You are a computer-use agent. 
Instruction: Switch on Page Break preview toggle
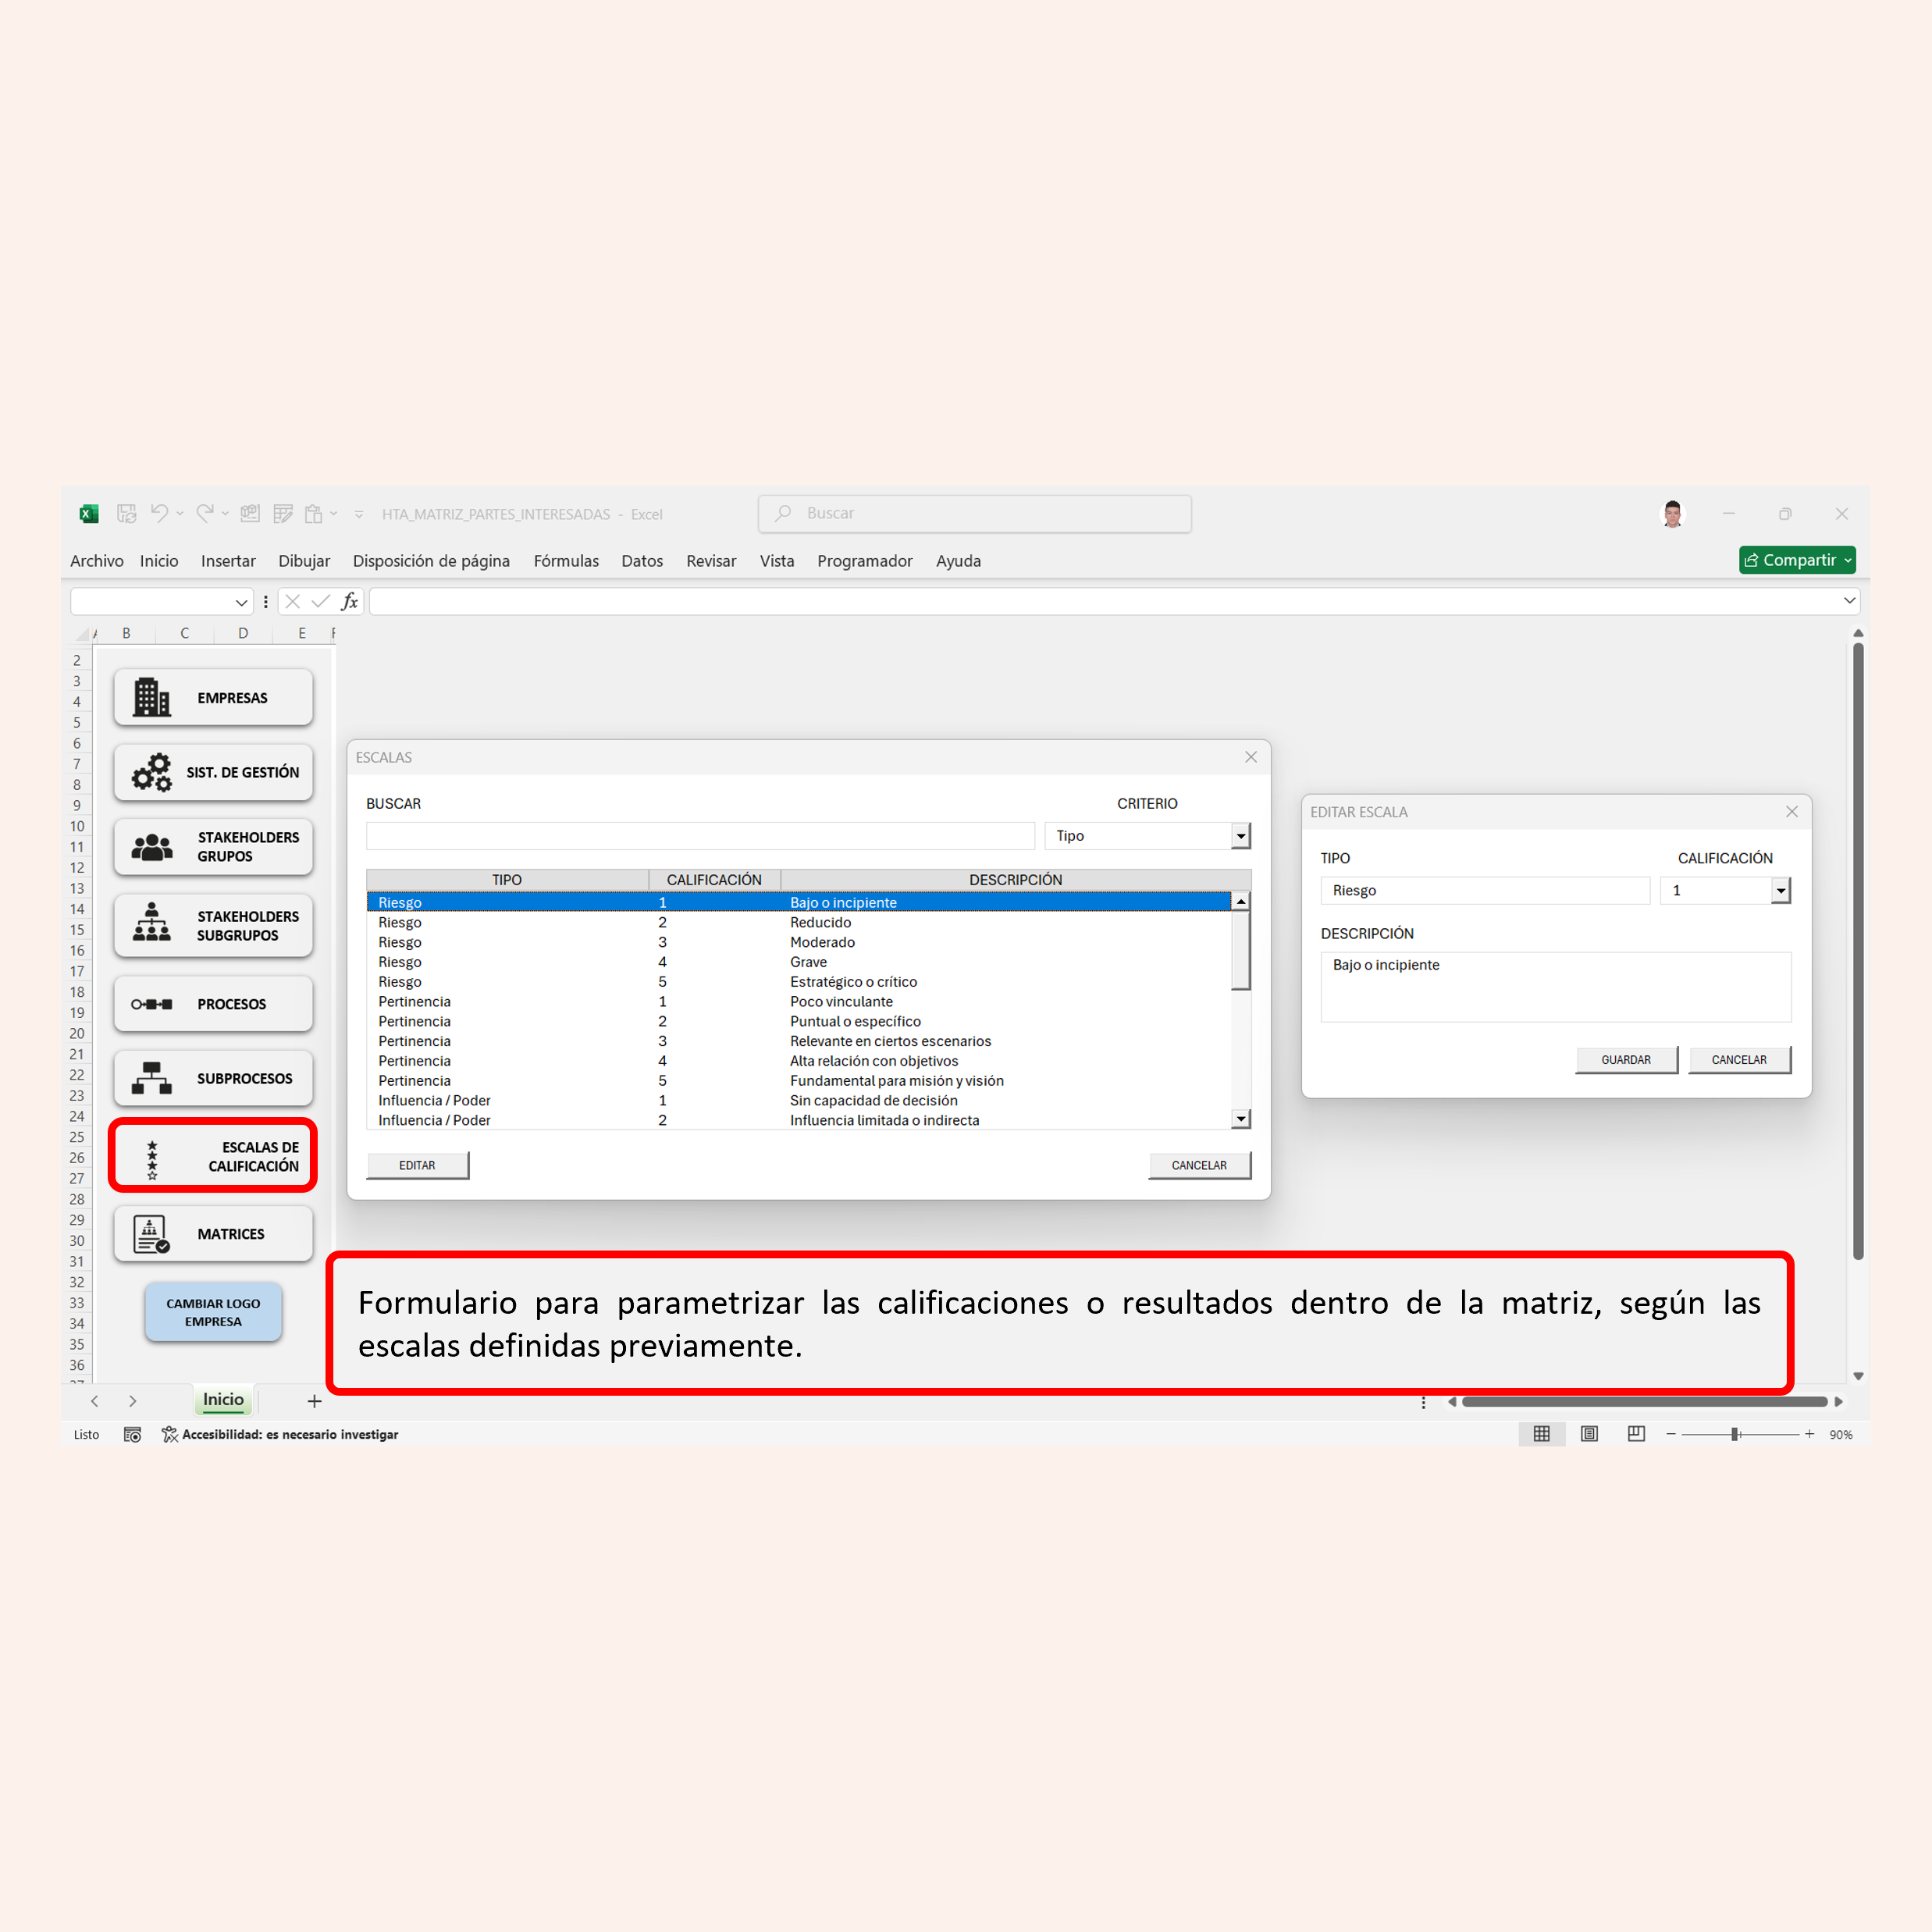pyautogui.click(x=1636, y=1434)
